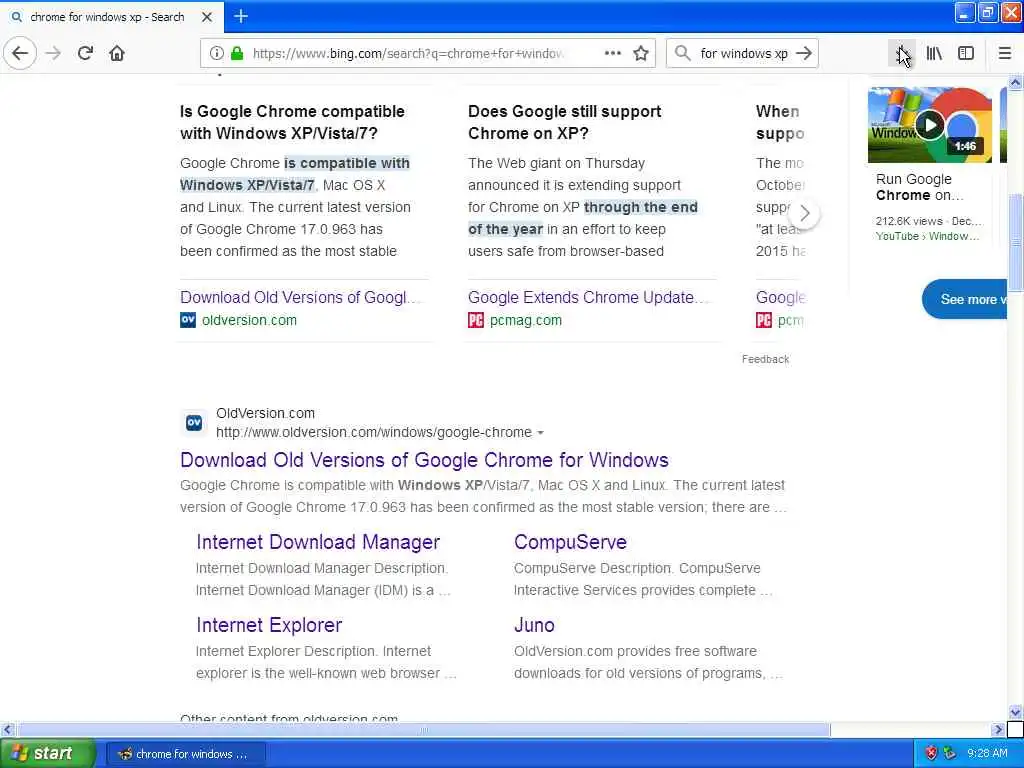
Task: Bookmark this page with the star
Action: 641,54
